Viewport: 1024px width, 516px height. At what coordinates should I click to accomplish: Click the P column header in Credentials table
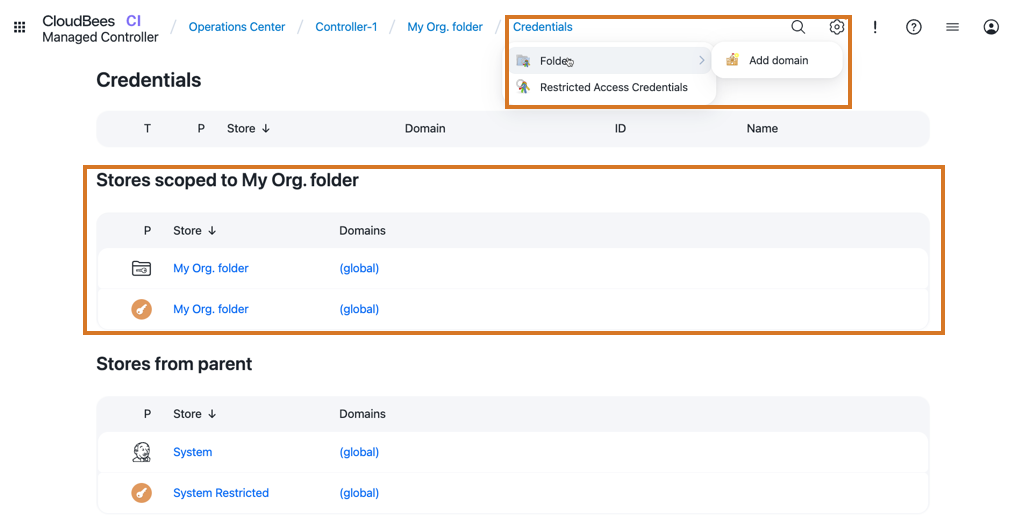pos(201,129)
